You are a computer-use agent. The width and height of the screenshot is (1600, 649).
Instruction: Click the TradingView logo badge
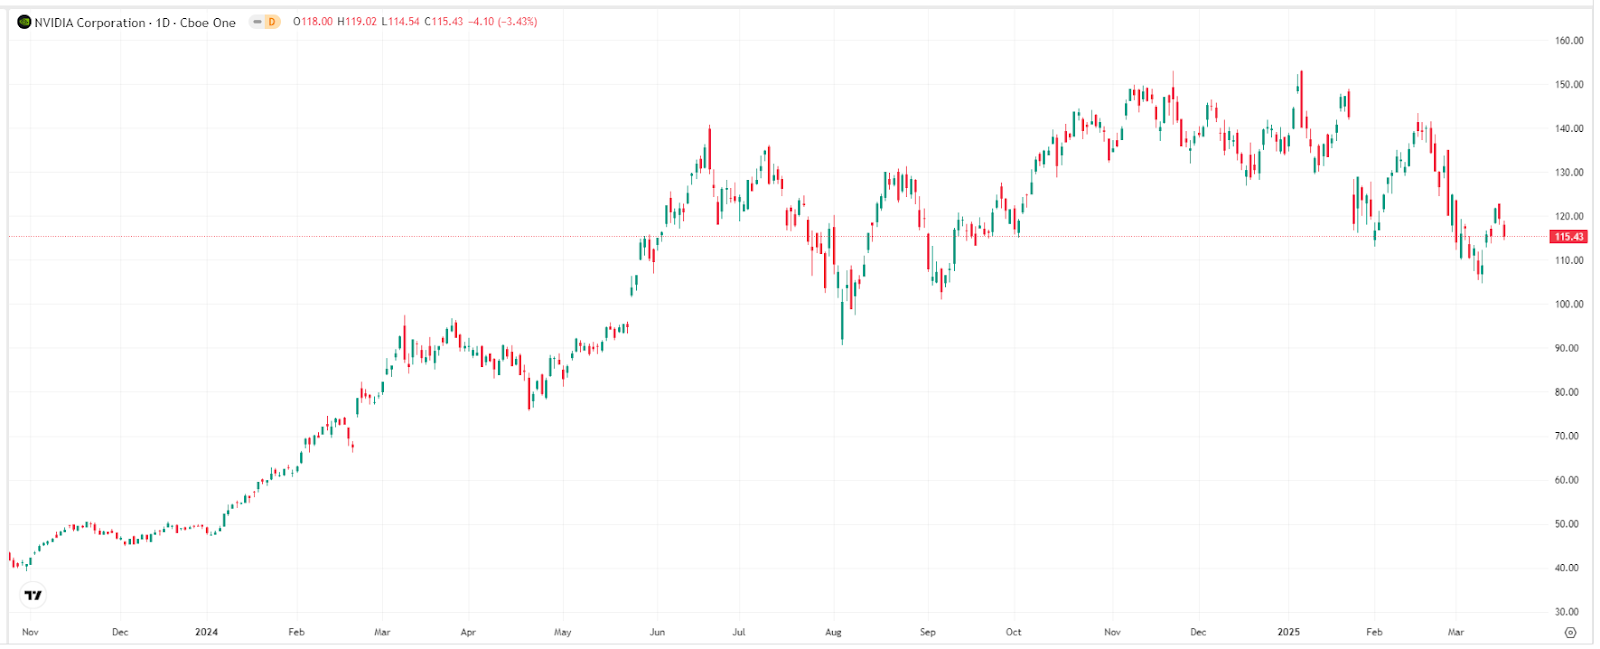[x=33, y=595]
